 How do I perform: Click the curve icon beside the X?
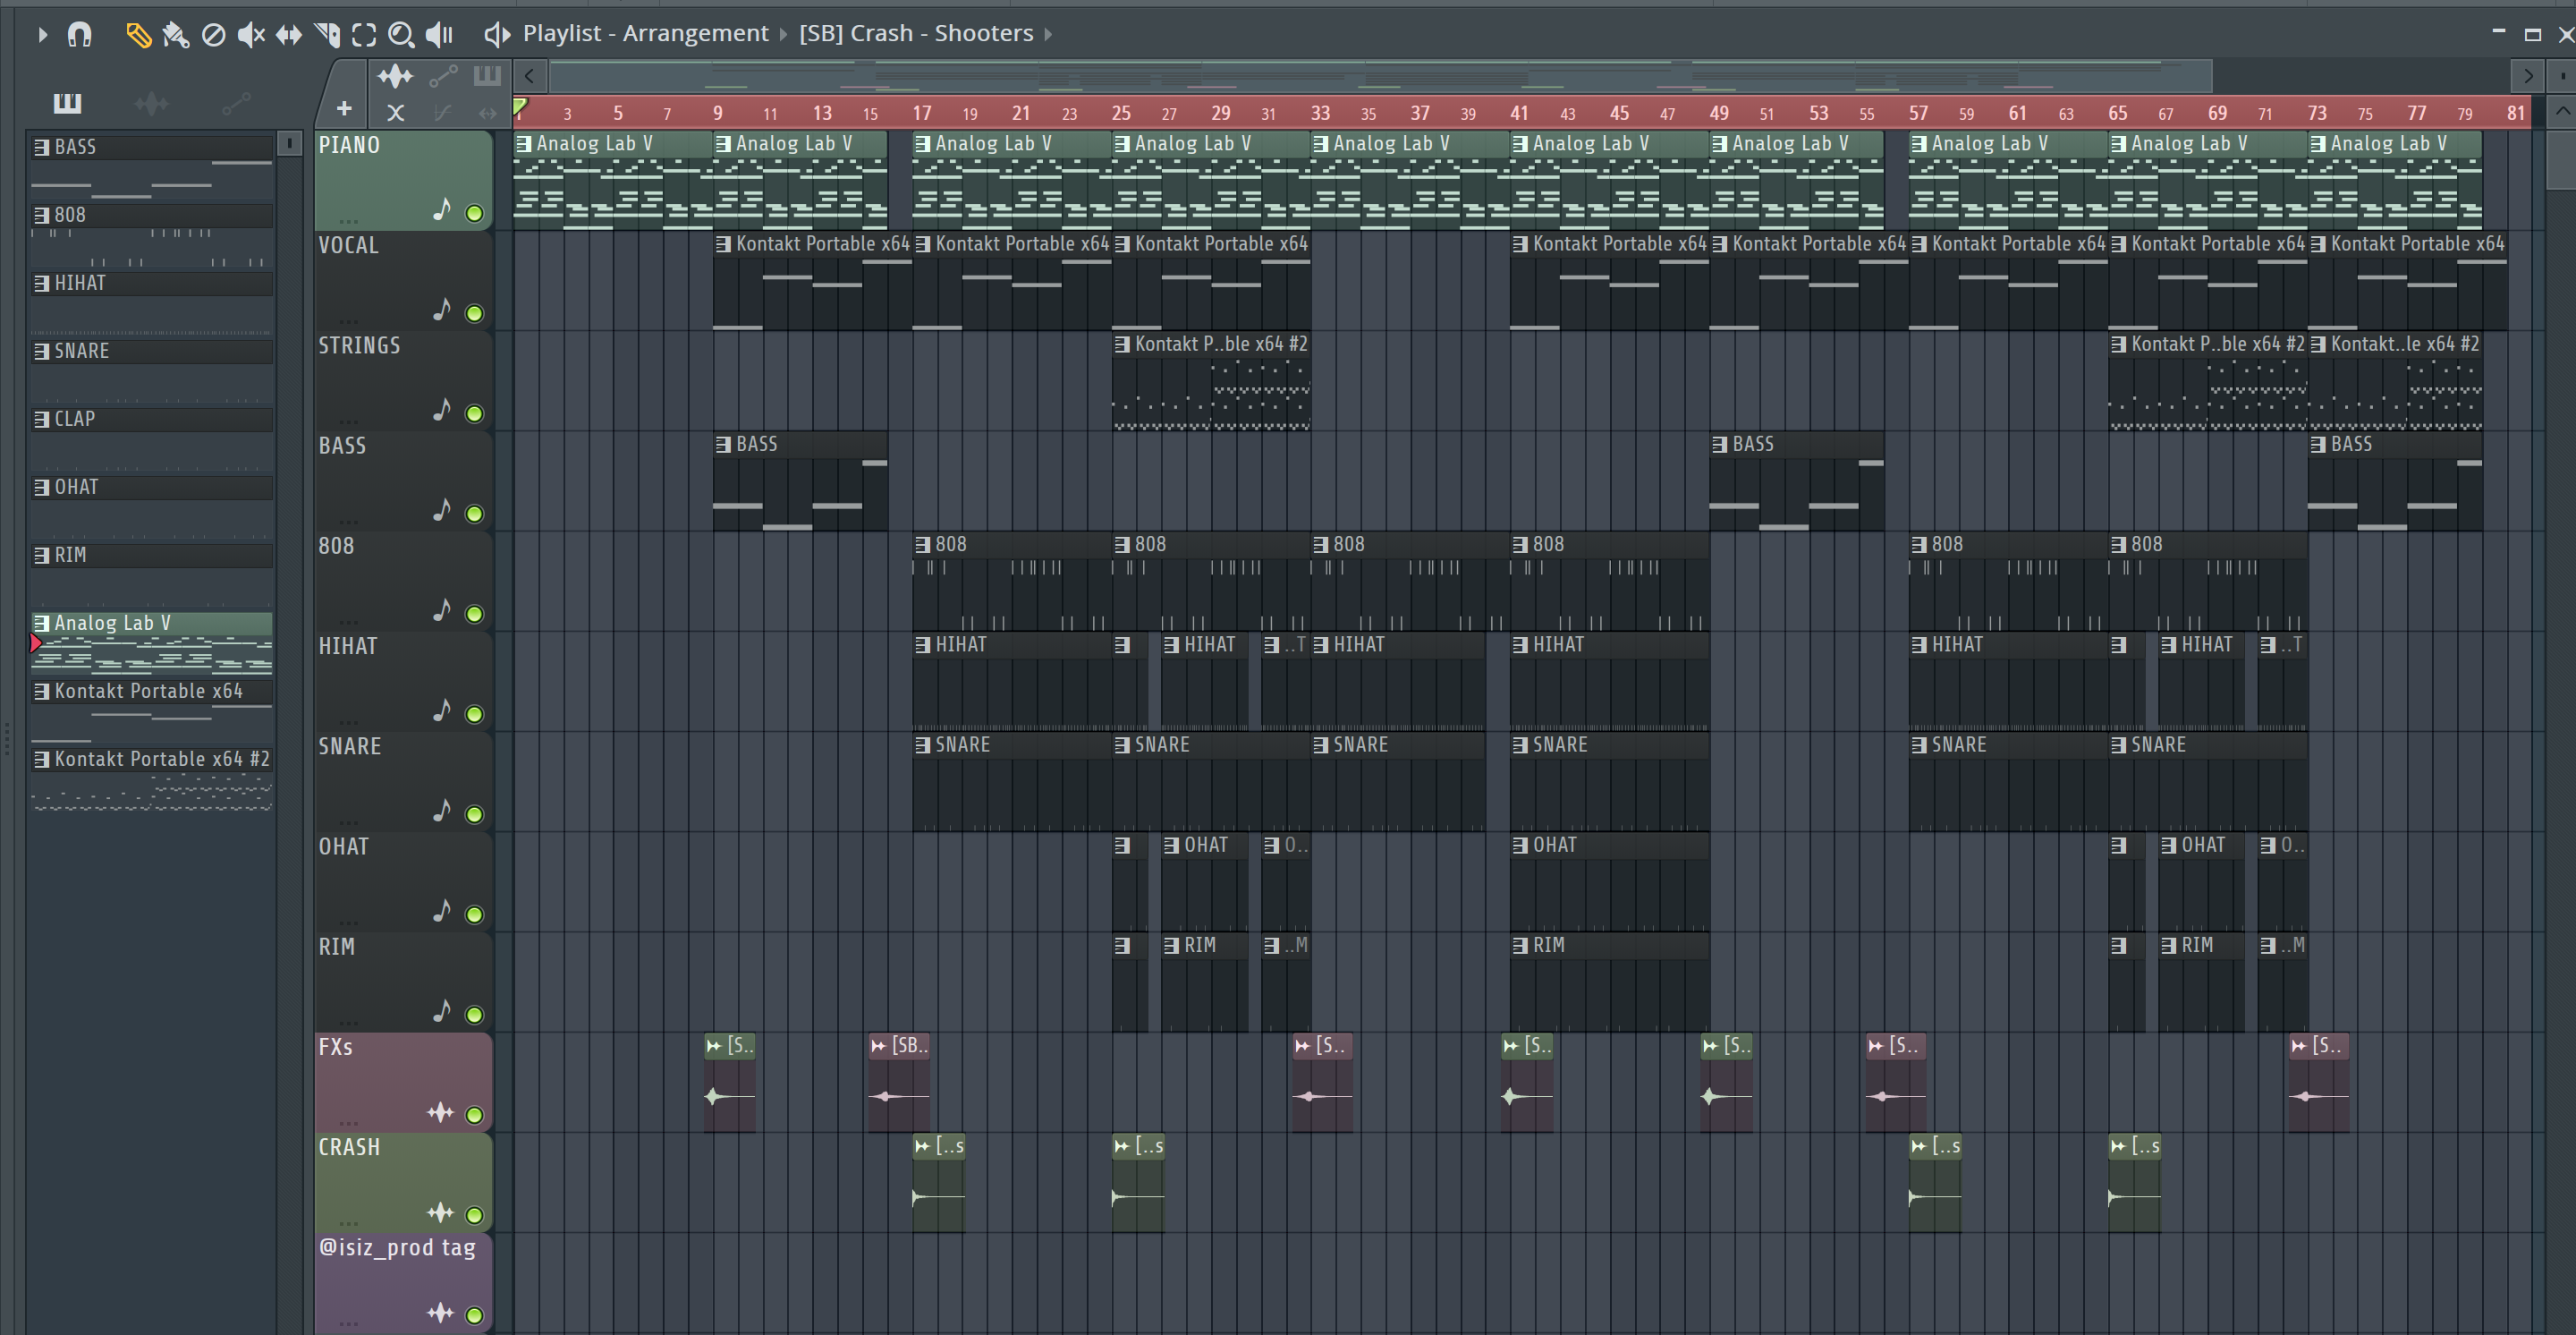pos(443,113)
